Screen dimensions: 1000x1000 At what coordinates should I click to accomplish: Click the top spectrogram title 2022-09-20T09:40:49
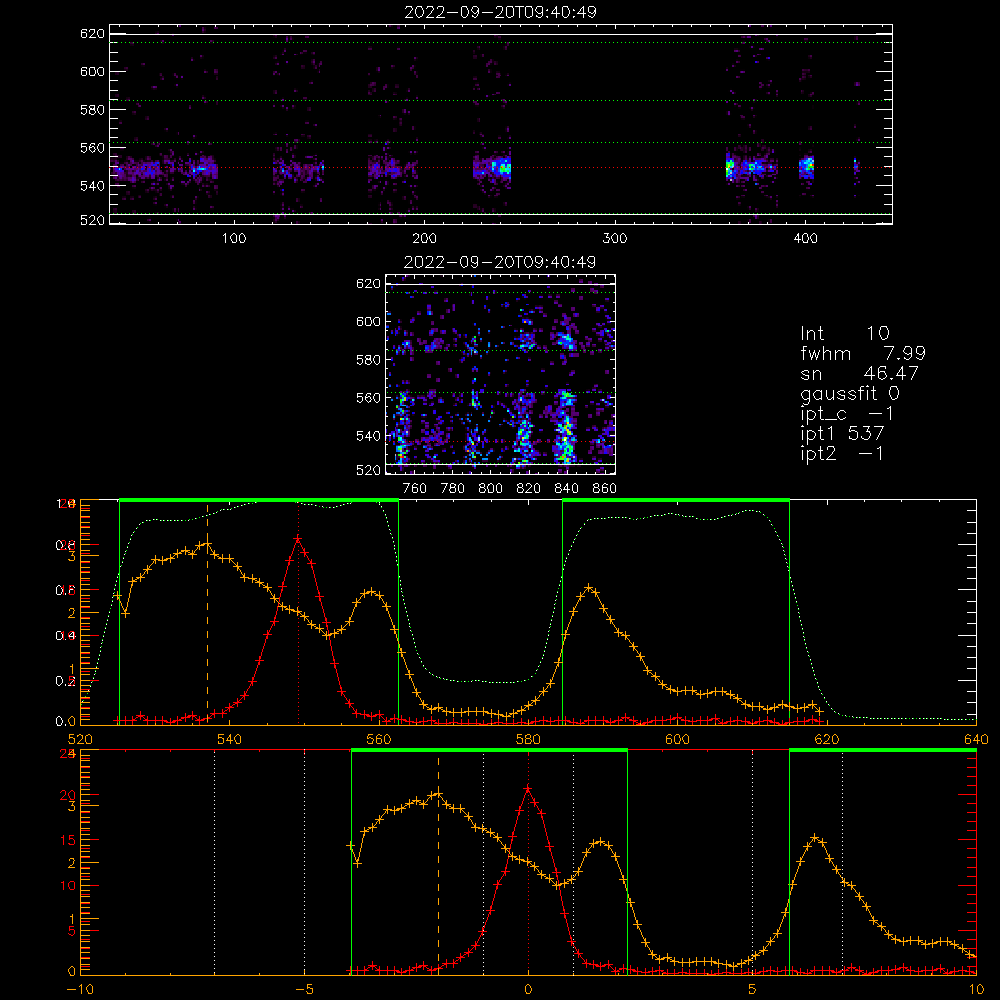pyautogui.click(x=500, y=12)
